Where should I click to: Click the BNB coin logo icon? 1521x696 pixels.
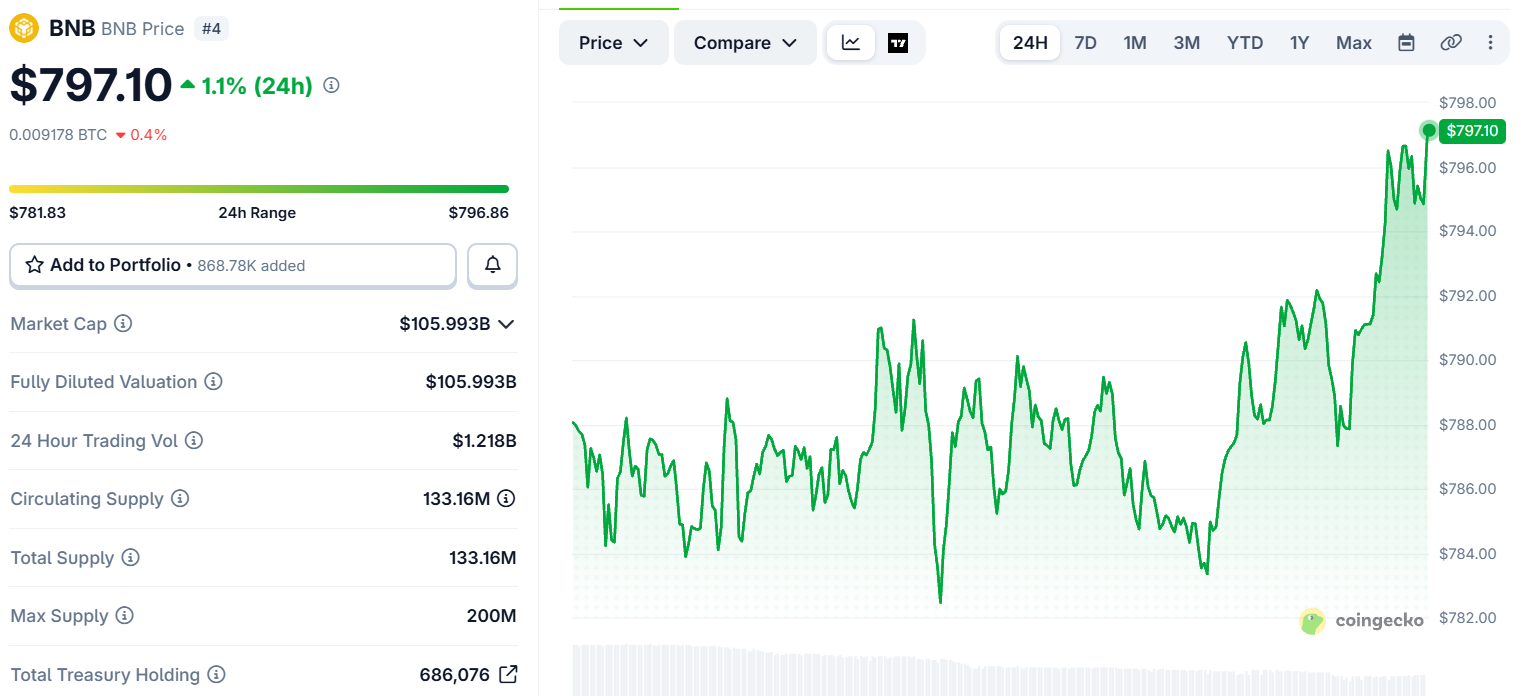(24, 28)
